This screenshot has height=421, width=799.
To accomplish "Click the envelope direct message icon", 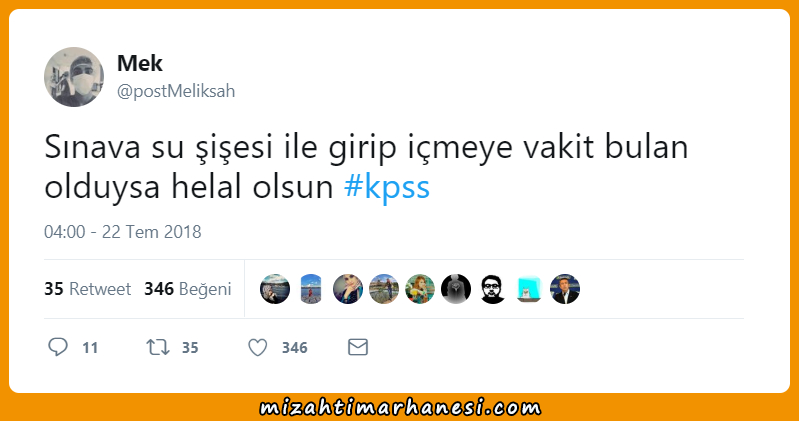I will (x=358, y=347).
